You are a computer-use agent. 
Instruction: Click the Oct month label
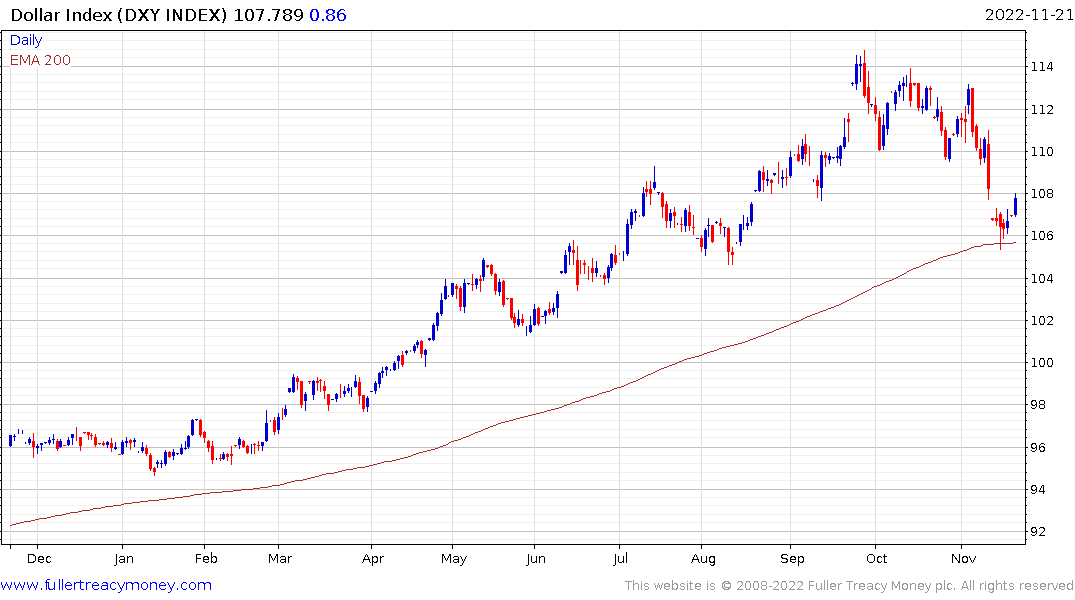click(x=877, y=559)
